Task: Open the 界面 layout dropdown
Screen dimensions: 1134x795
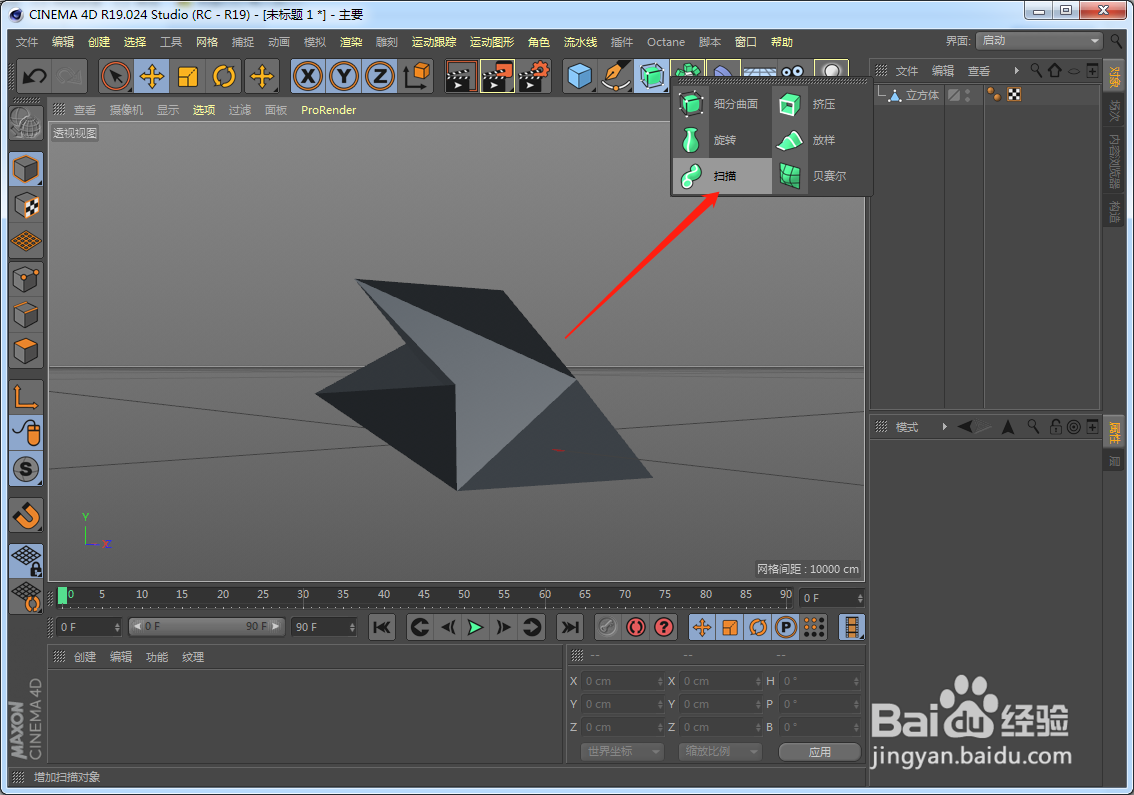Action: tap(1039, 41)
